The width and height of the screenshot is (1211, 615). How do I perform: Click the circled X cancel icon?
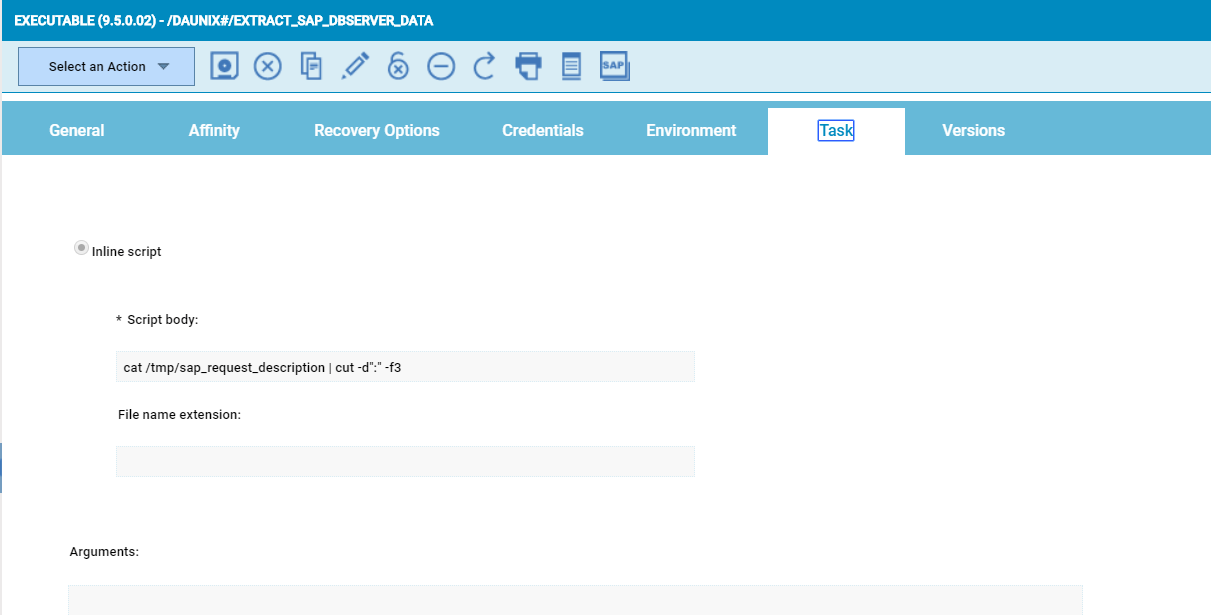pyautogui.click(x=267, y=67)
